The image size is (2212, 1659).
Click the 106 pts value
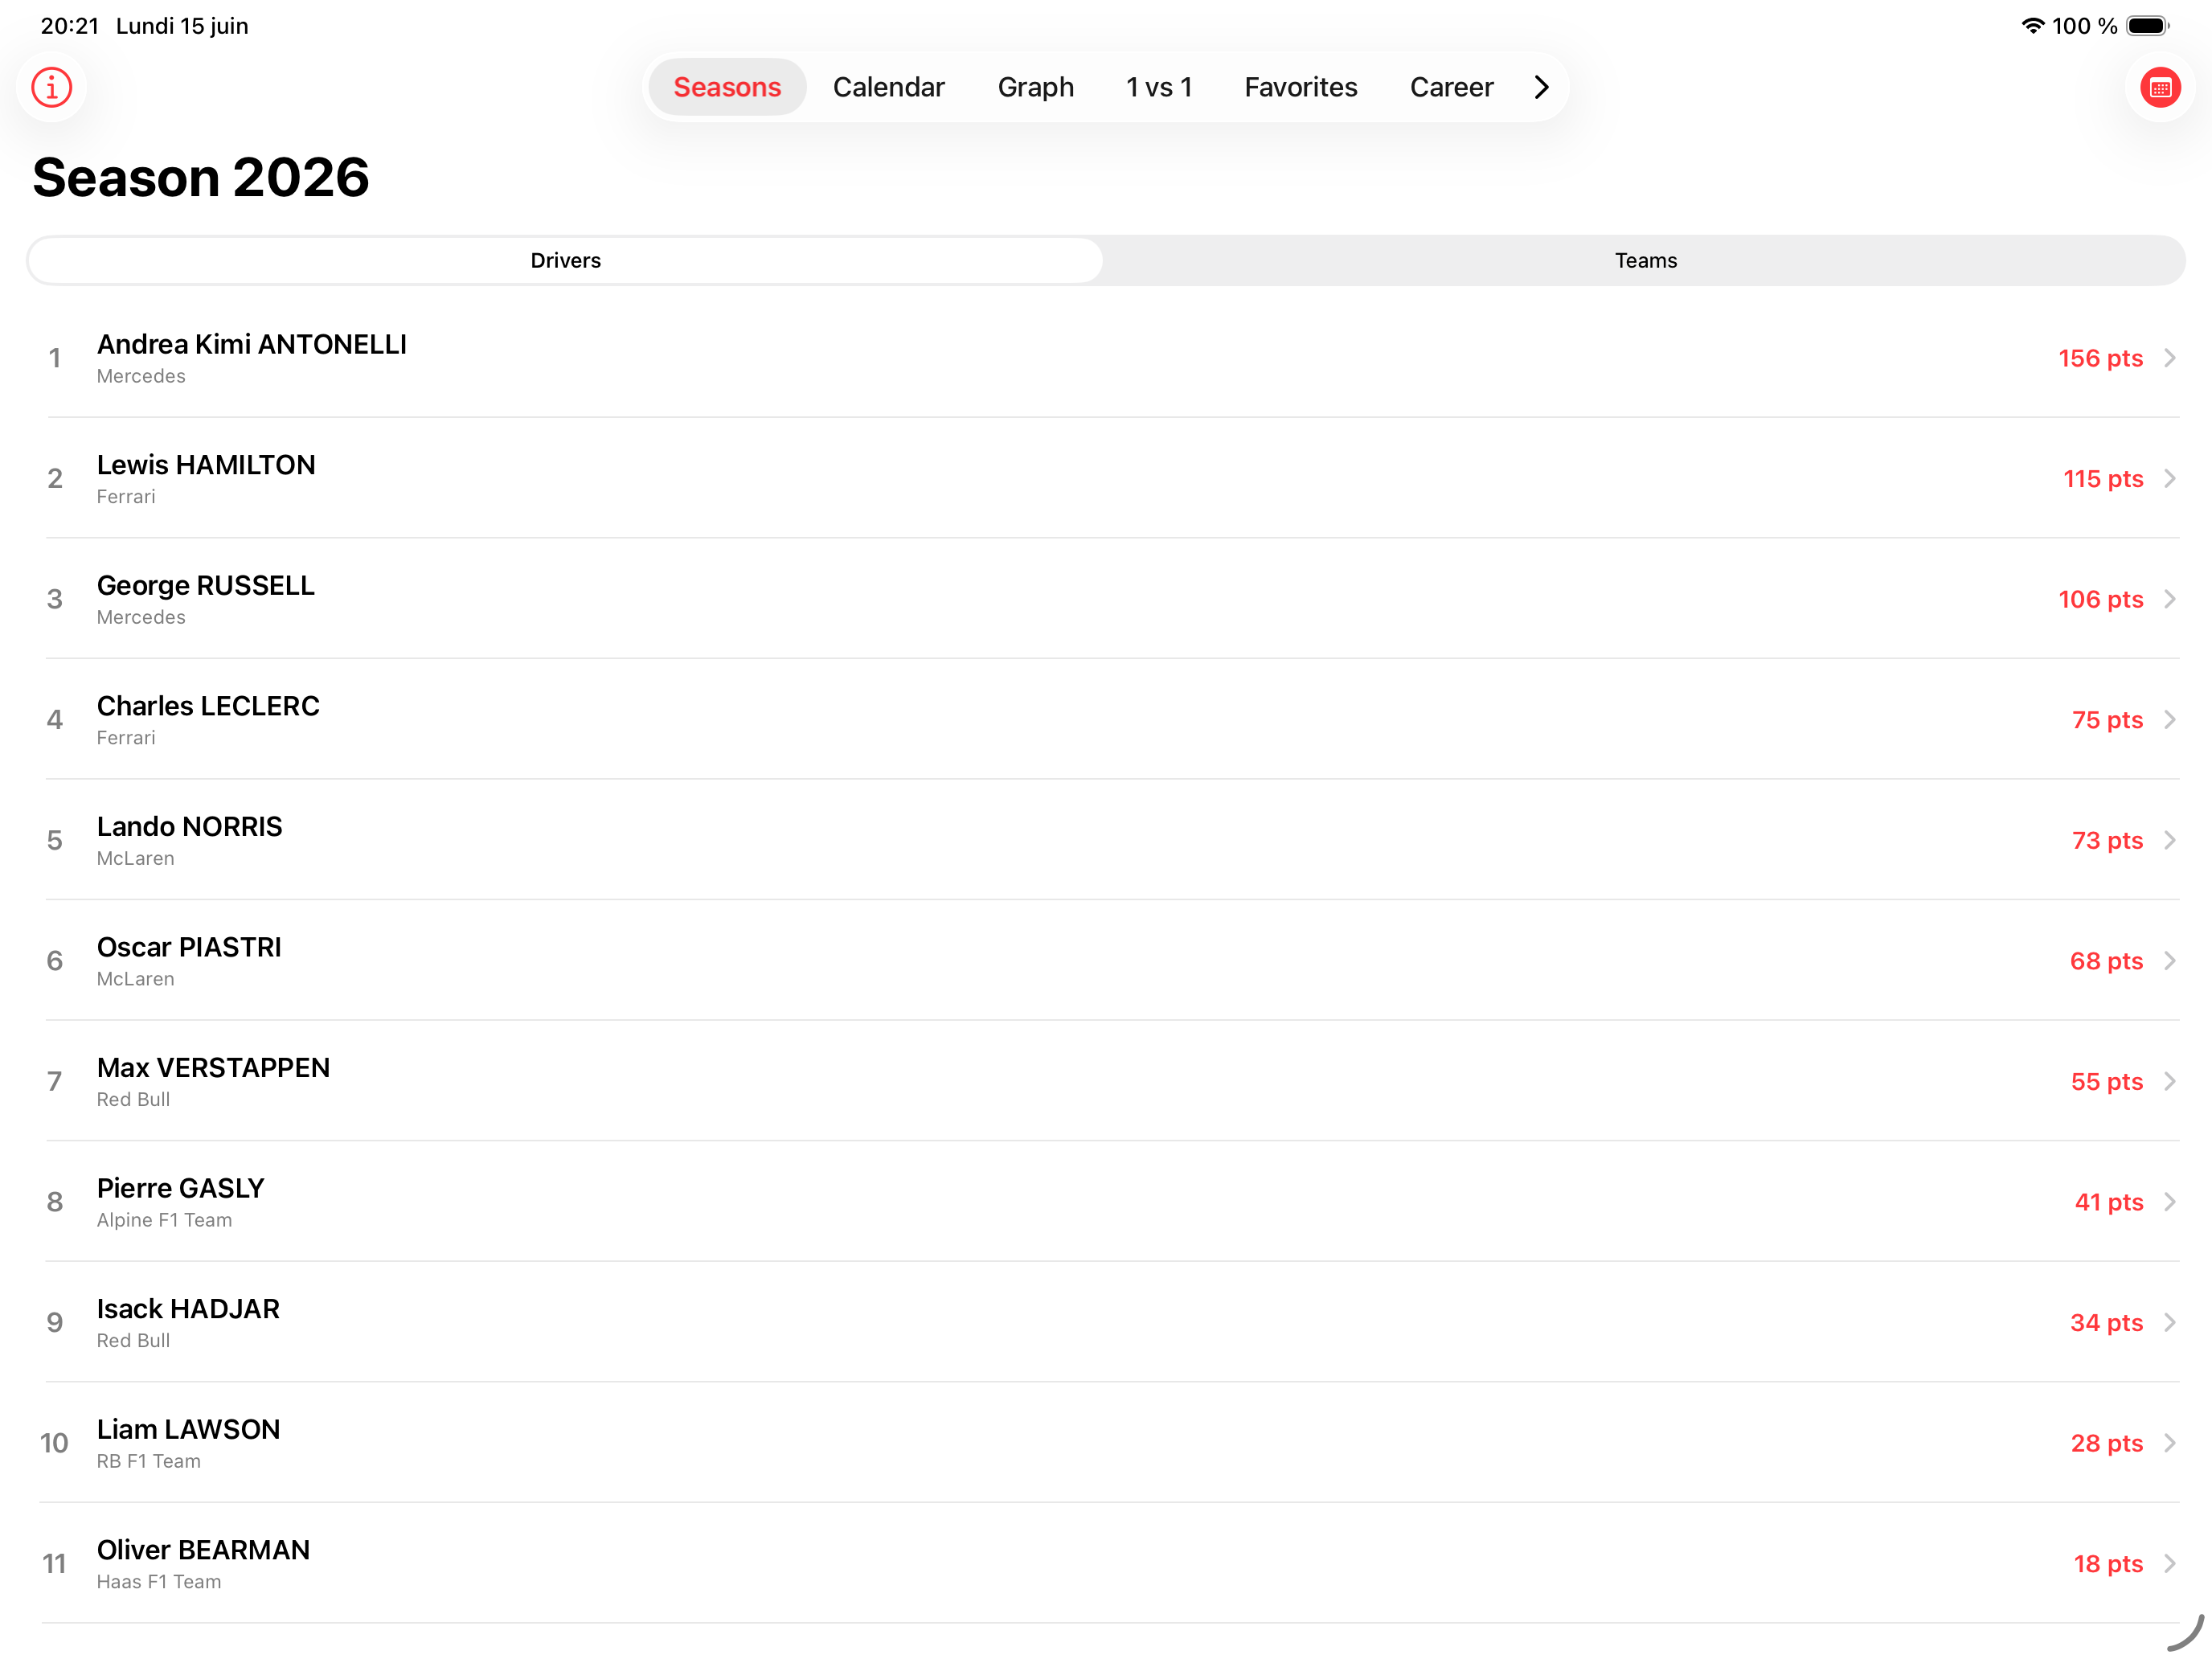coord(2100,599)
